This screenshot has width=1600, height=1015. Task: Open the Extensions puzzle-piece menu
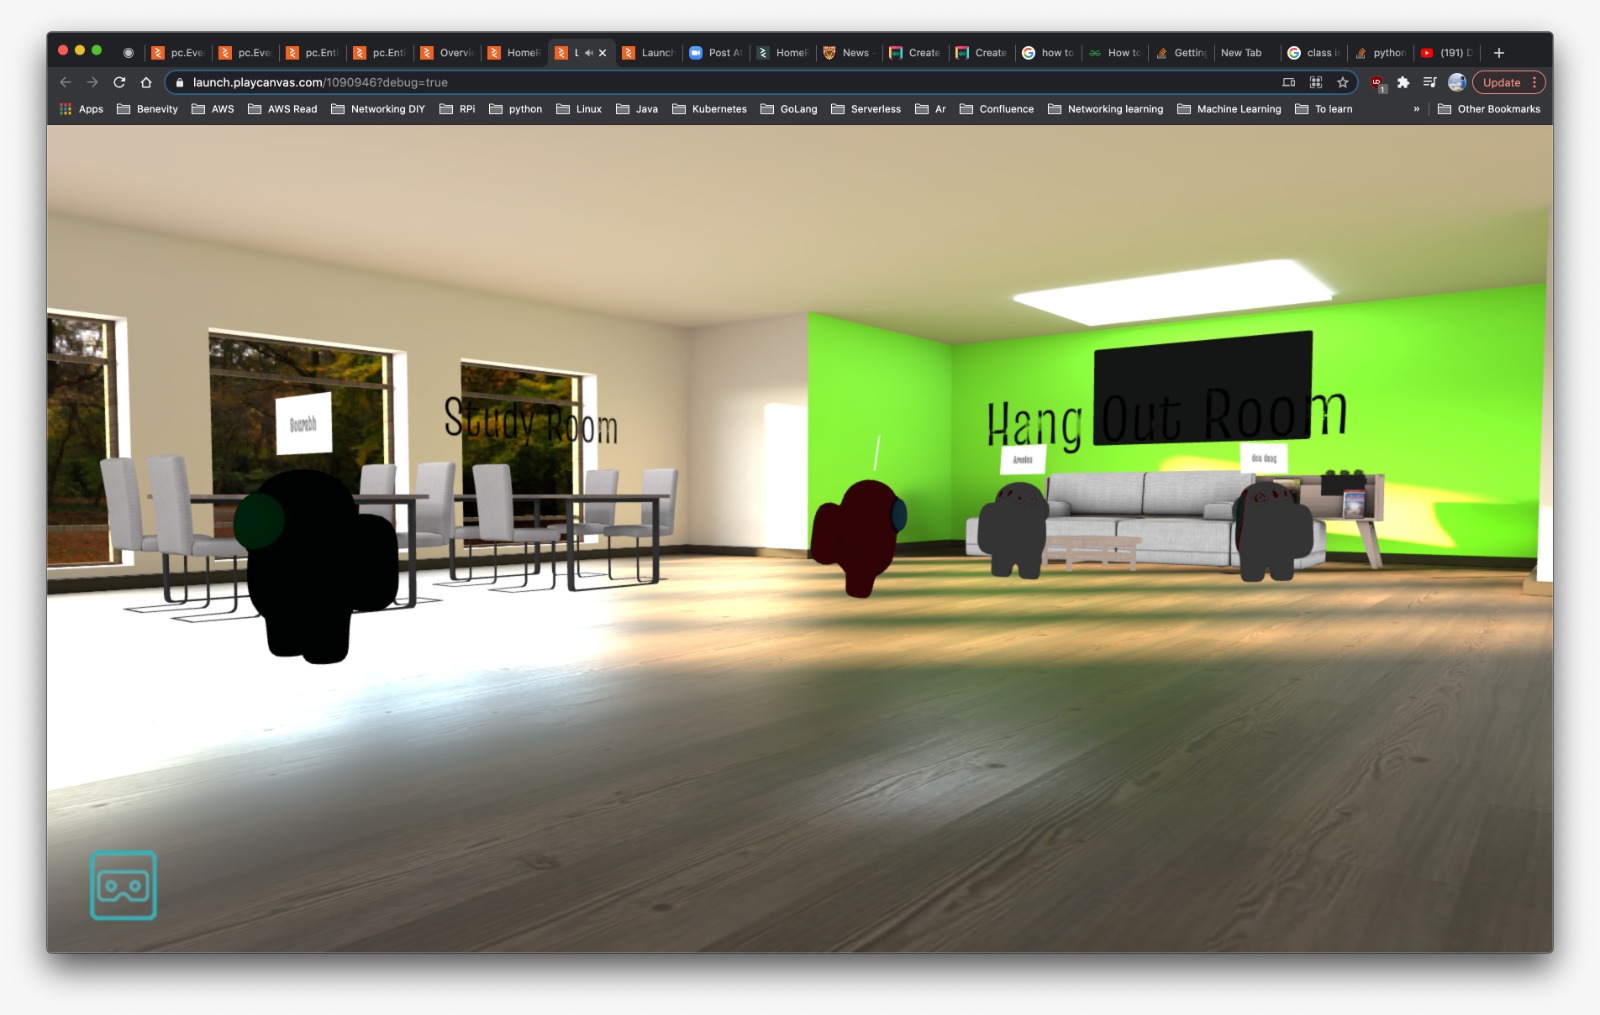pyautogui.click(x=1403, y=82)
